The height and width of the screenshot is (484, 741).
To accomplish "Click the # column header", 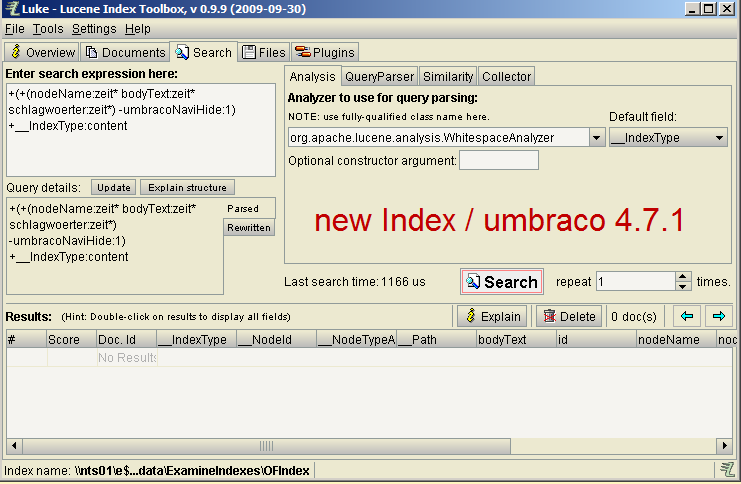I will coord(27,339).
